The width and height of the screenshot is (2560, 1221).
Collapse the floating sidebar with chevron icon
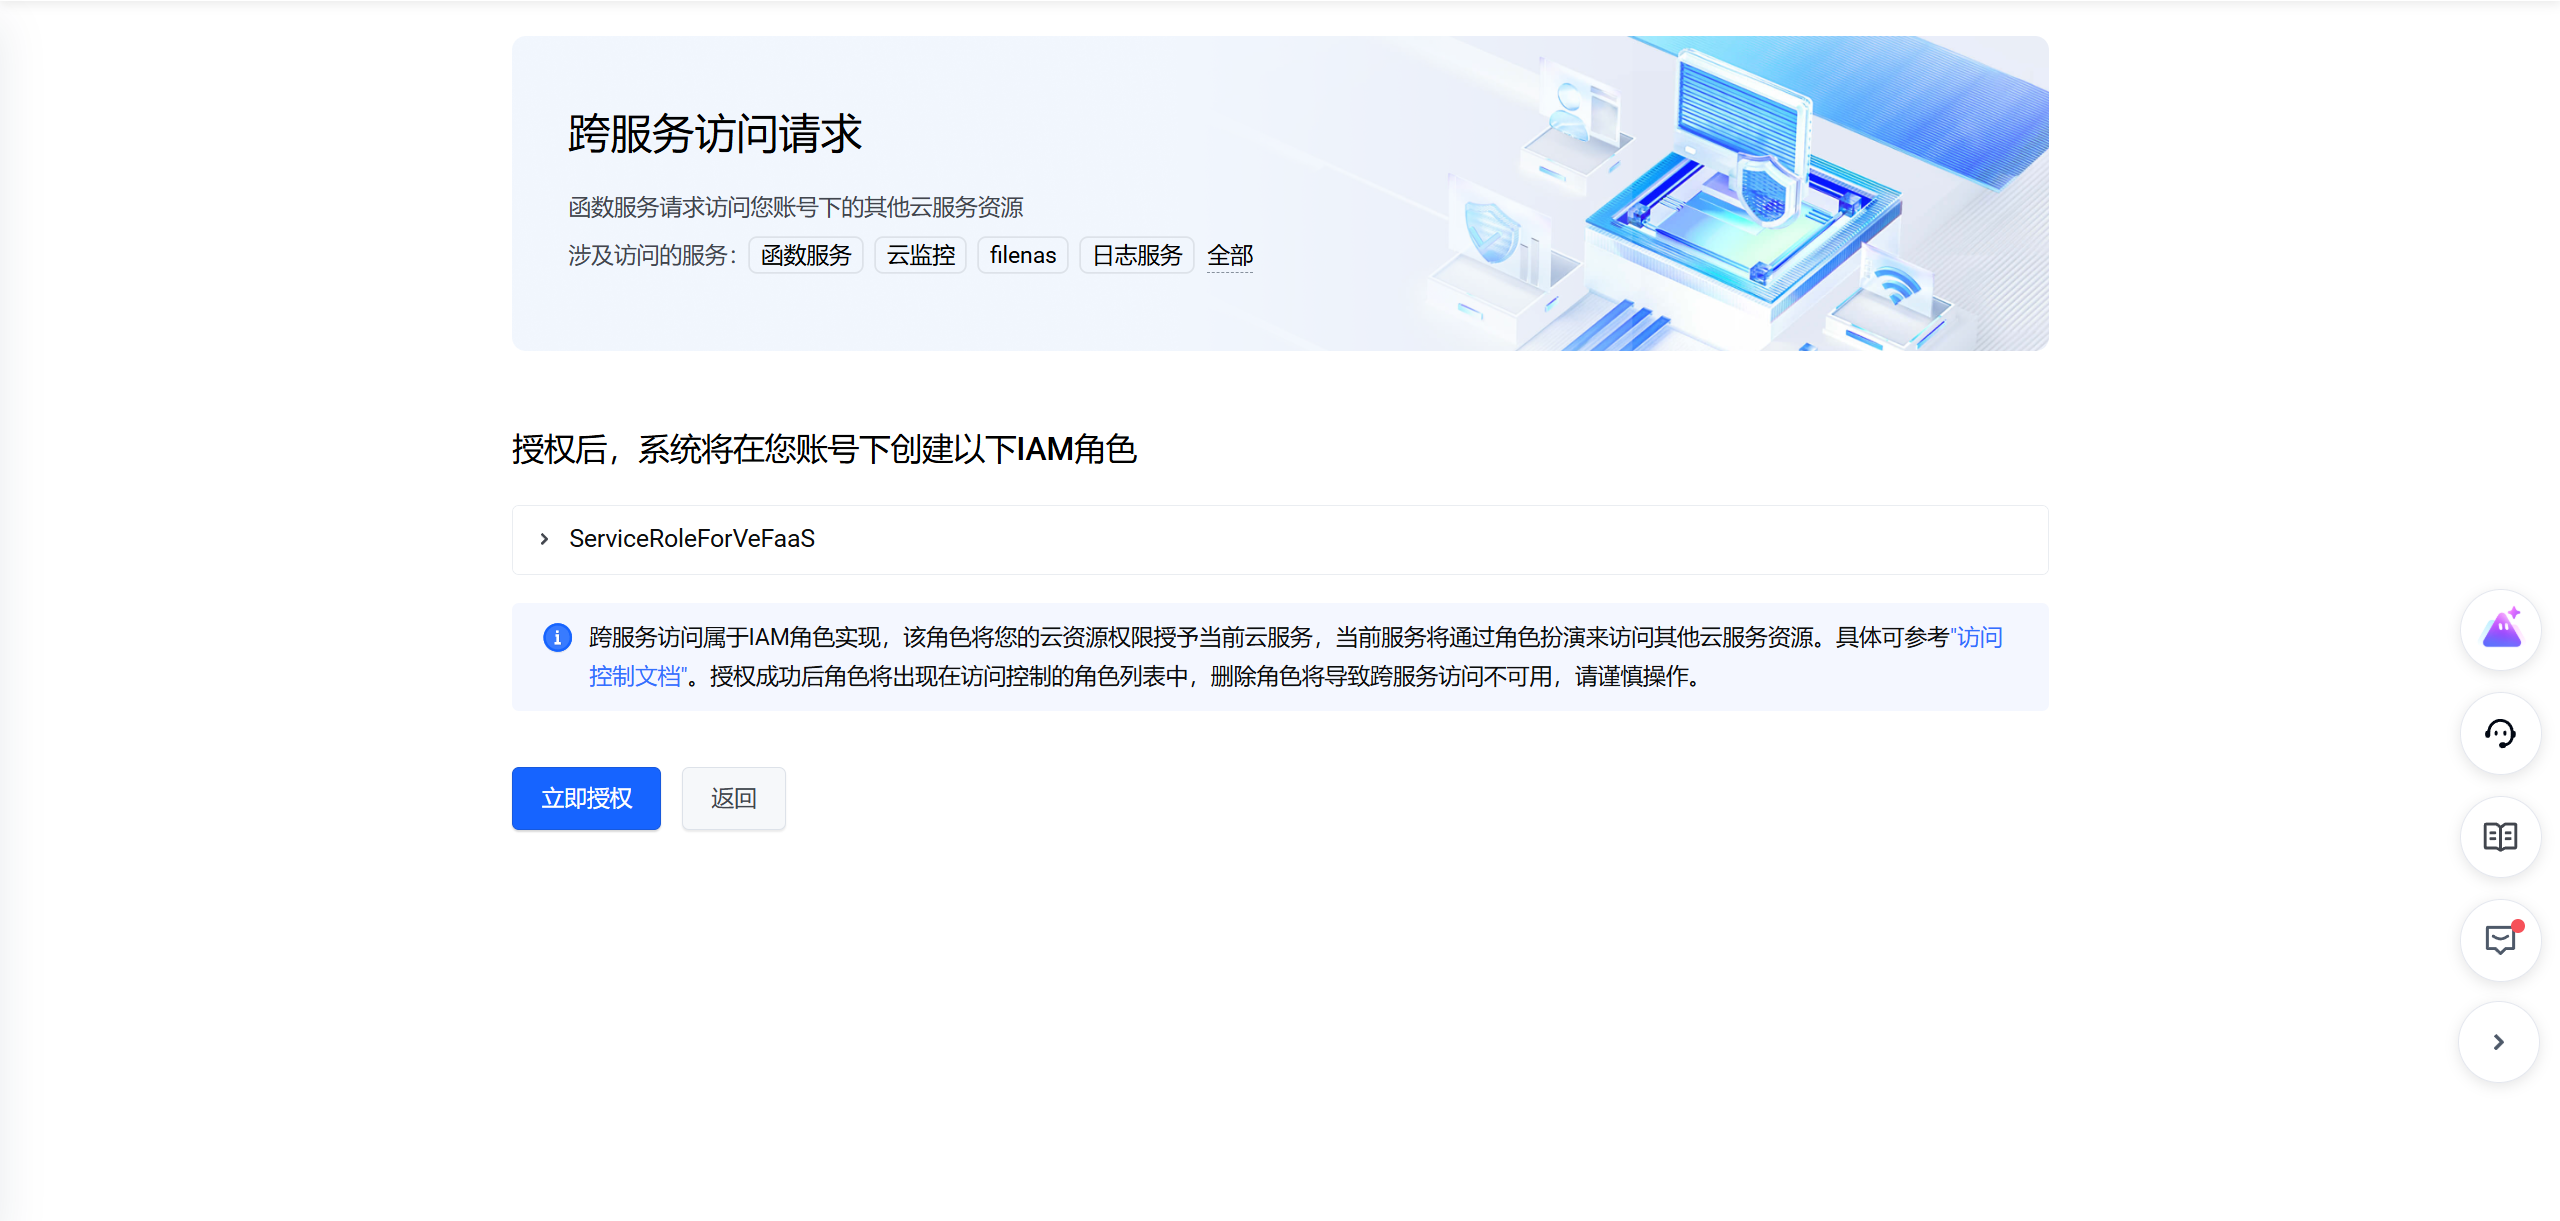2498,1042
